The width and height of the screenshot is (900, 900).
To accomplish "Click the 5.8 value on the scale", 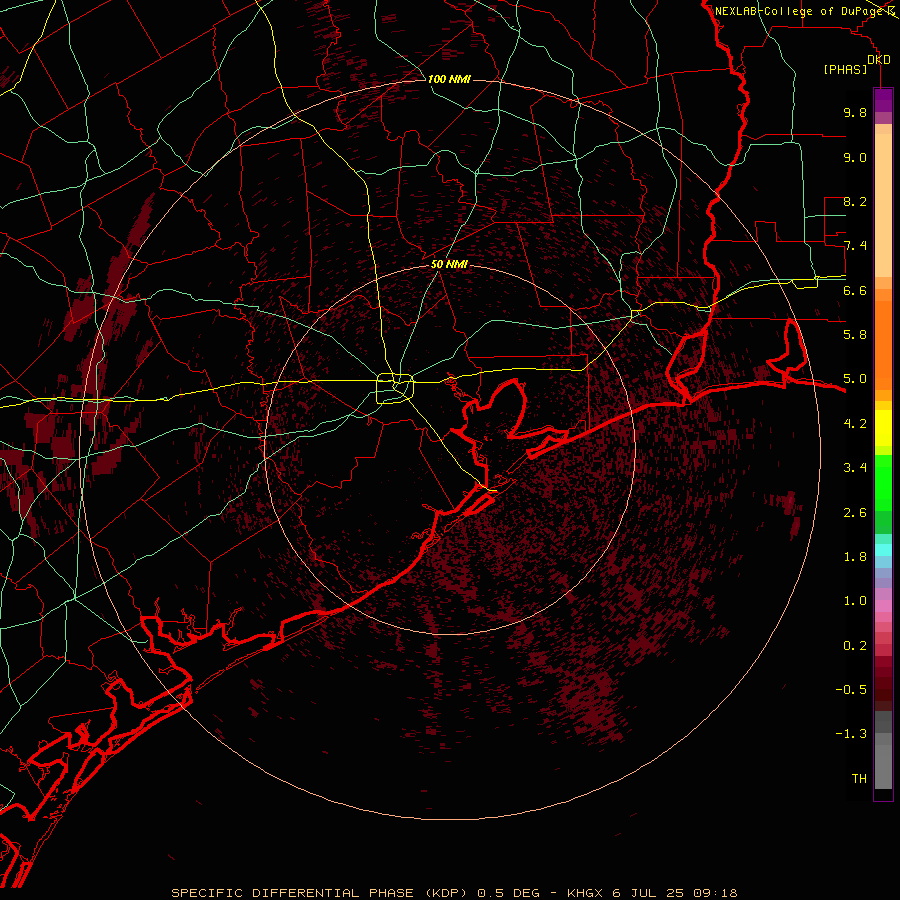I will [855, 335].
